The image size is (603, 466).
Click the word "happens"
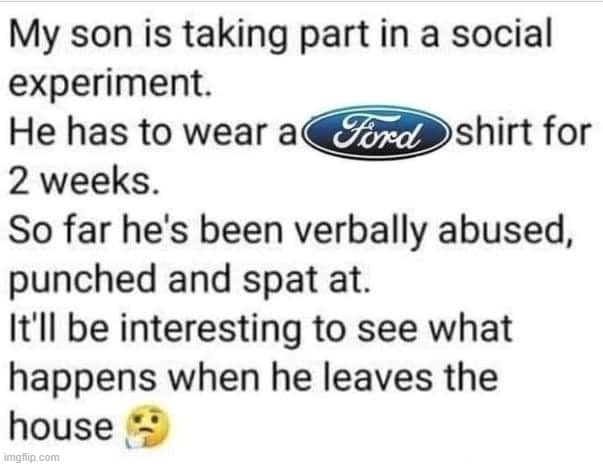coord(82,380)
